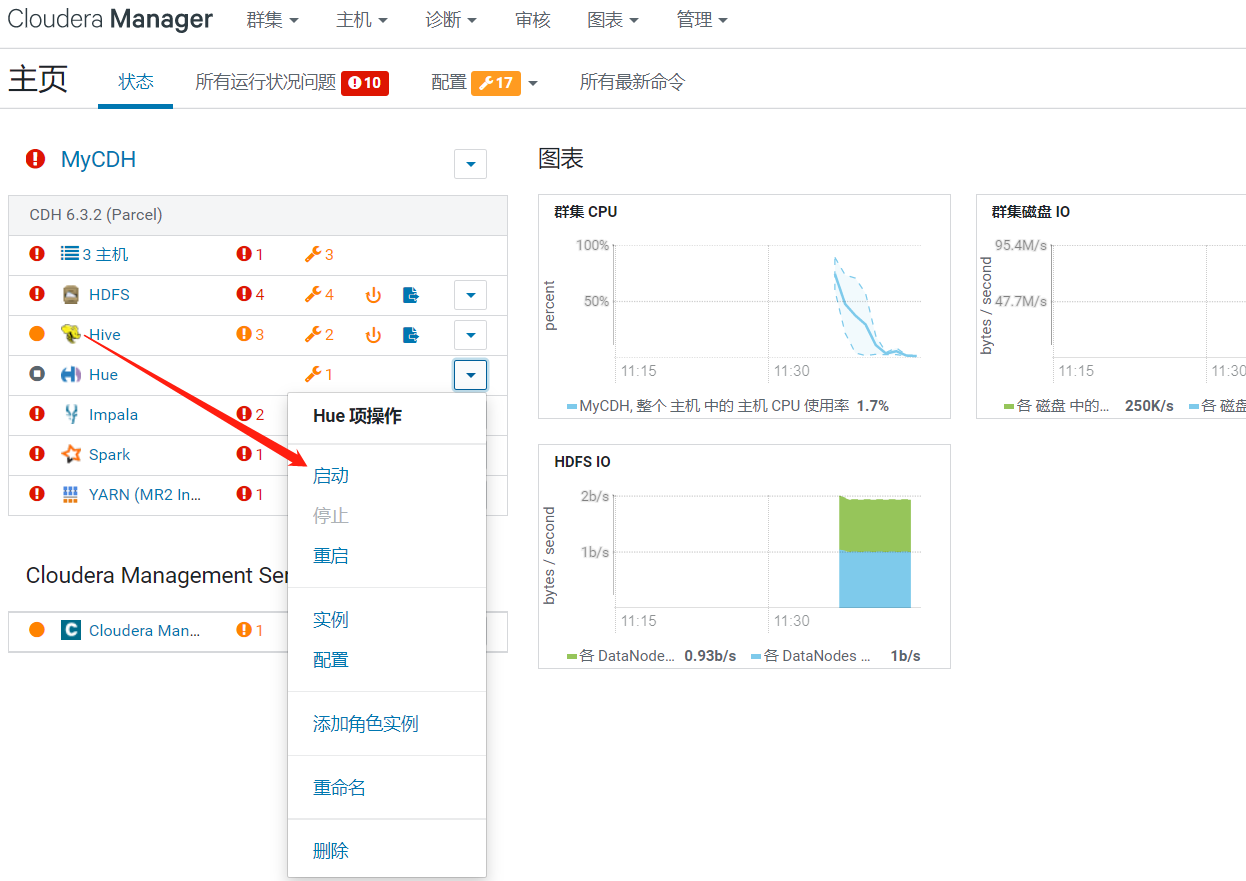Open Impala health issues badge 2
The width and height of the screenshot is (1246, 881).
tap(250, 414)
